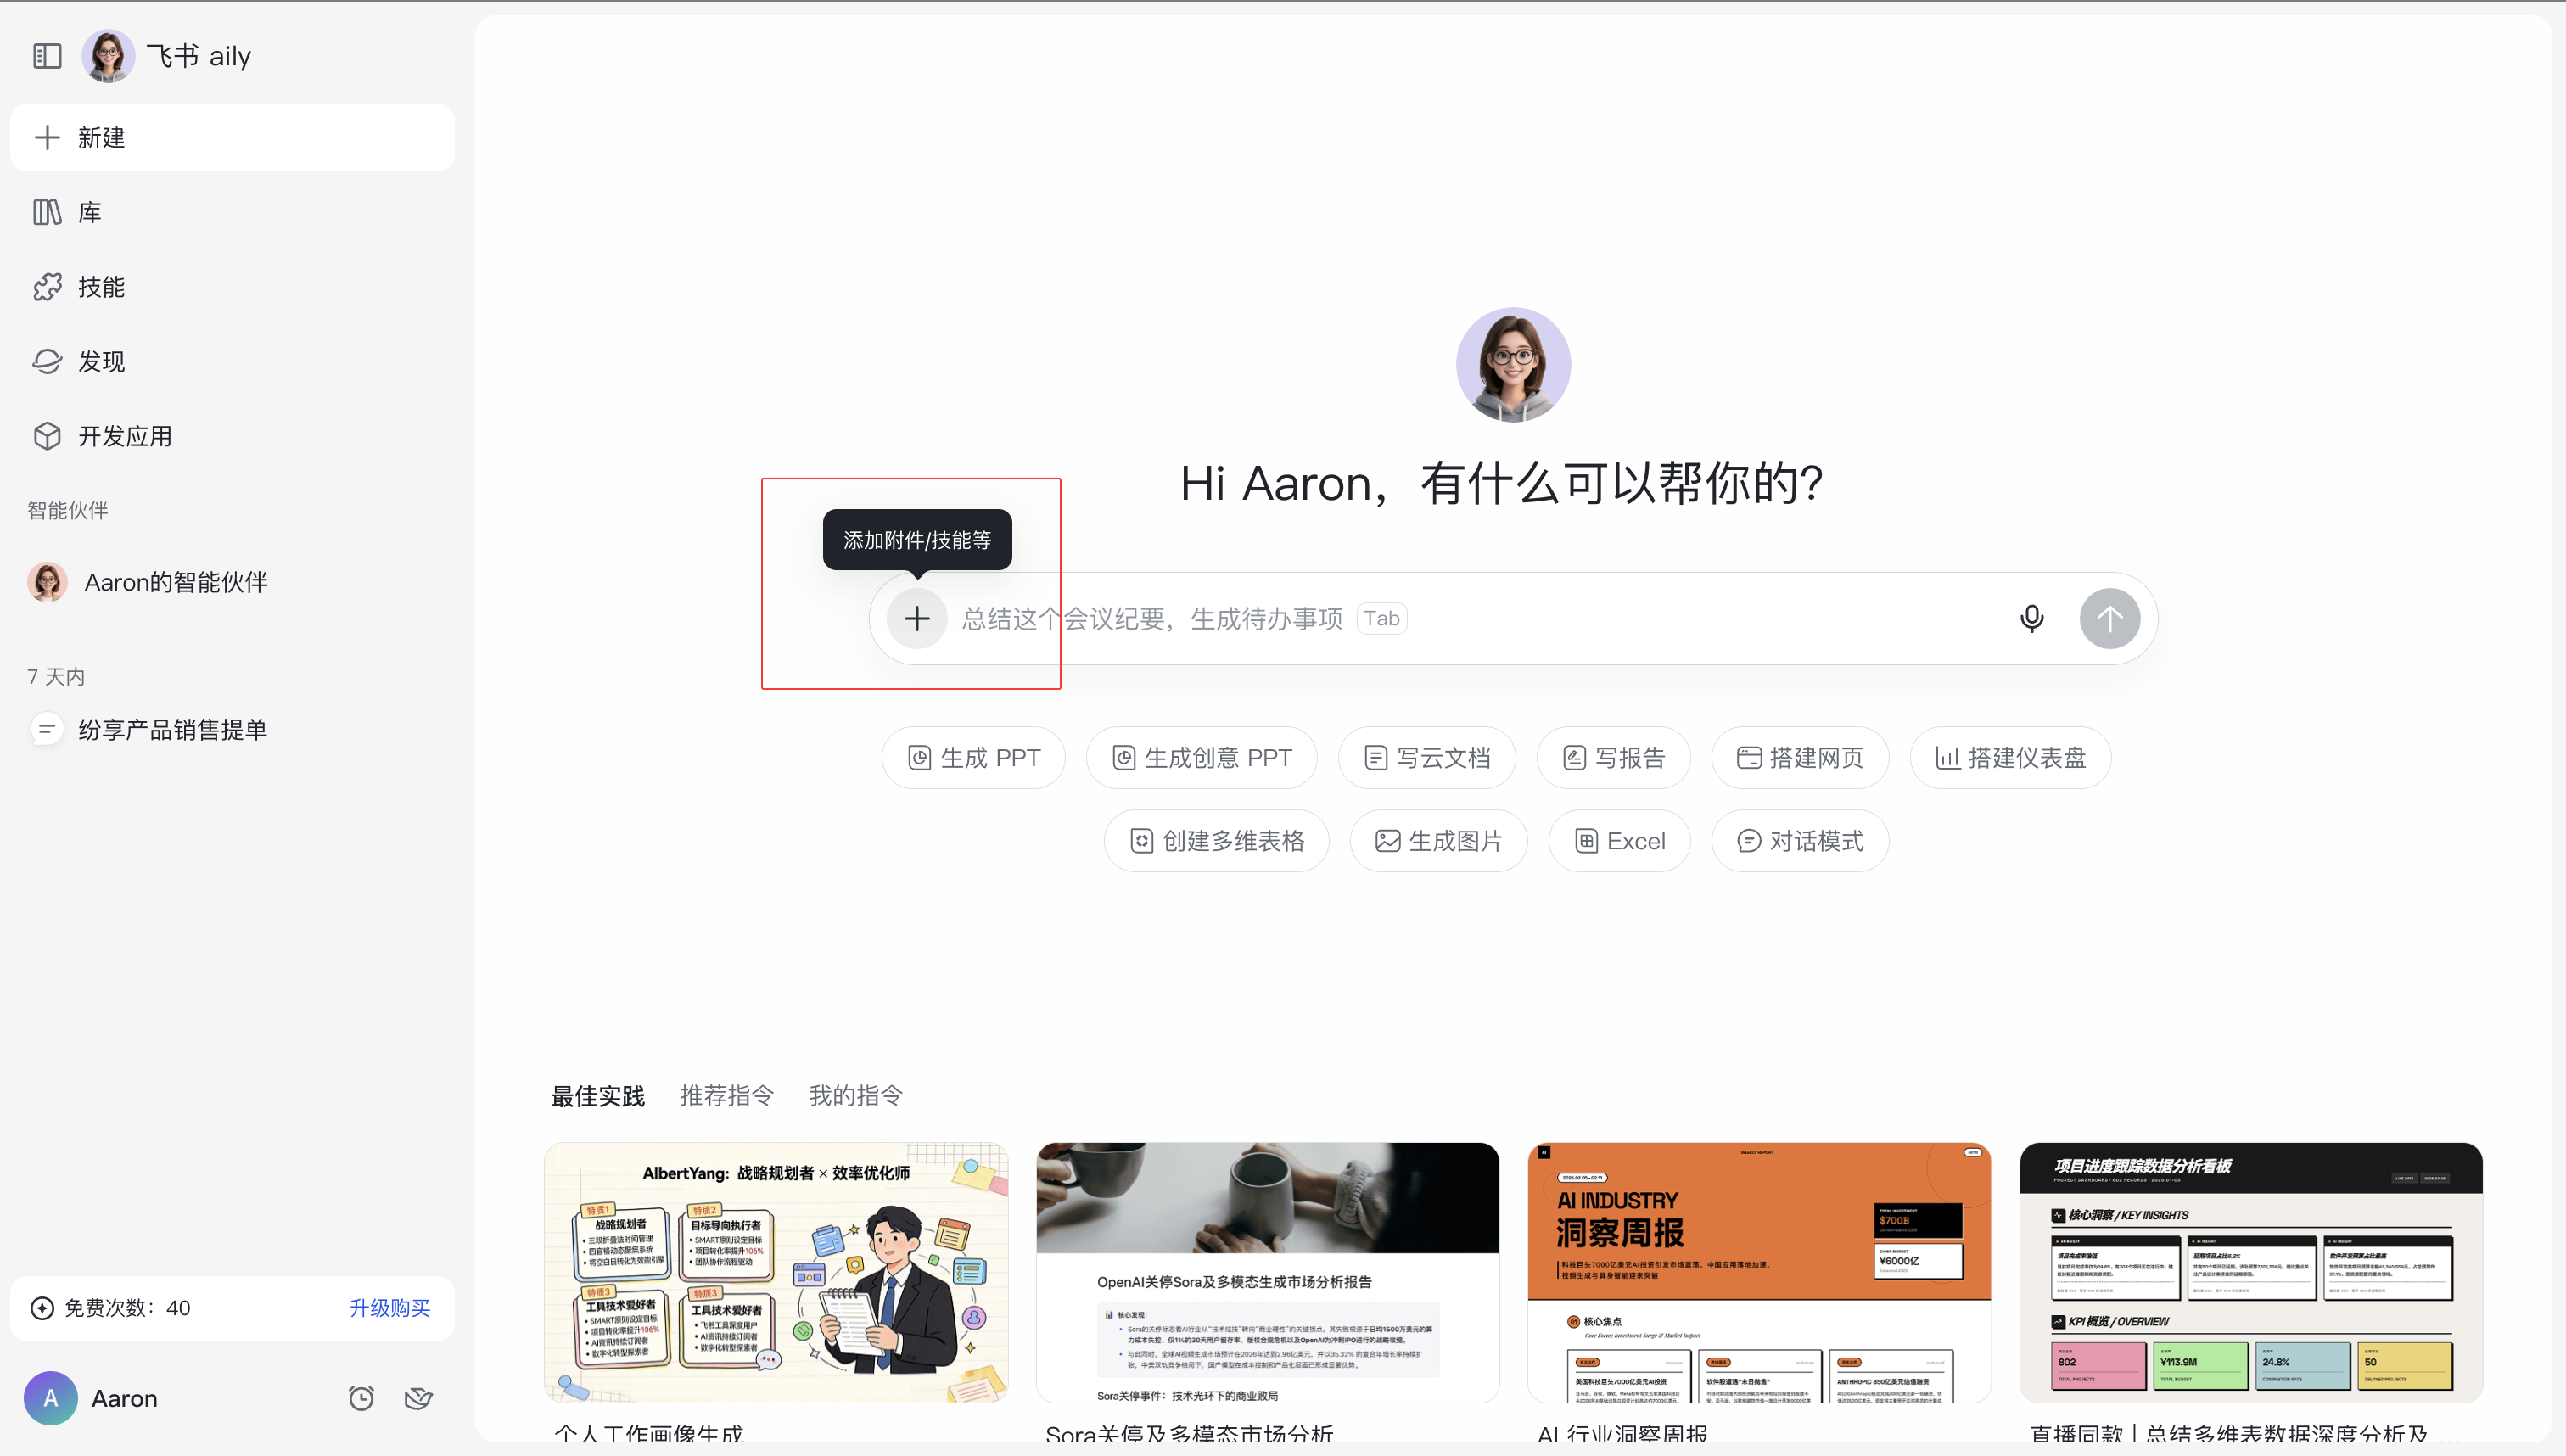Choose the 搭建仪表盘 quick action

coord(2010,758)
